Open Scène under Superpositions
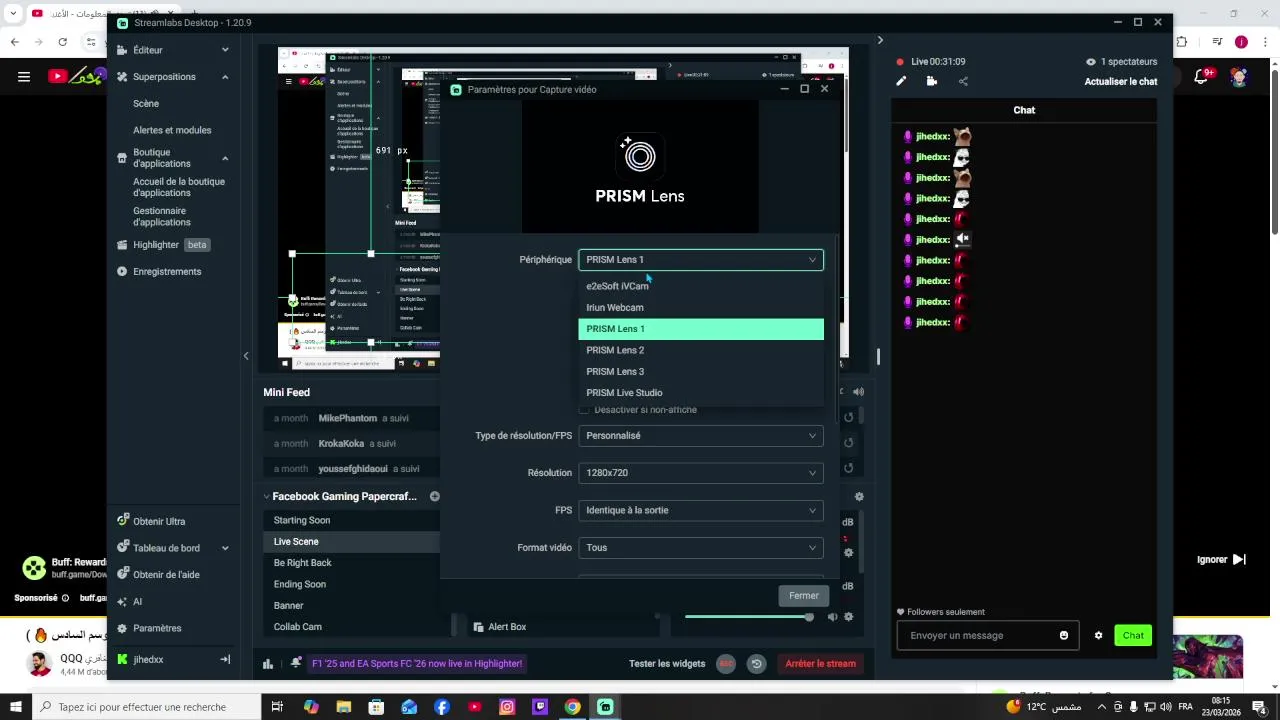 pos(146,103)
